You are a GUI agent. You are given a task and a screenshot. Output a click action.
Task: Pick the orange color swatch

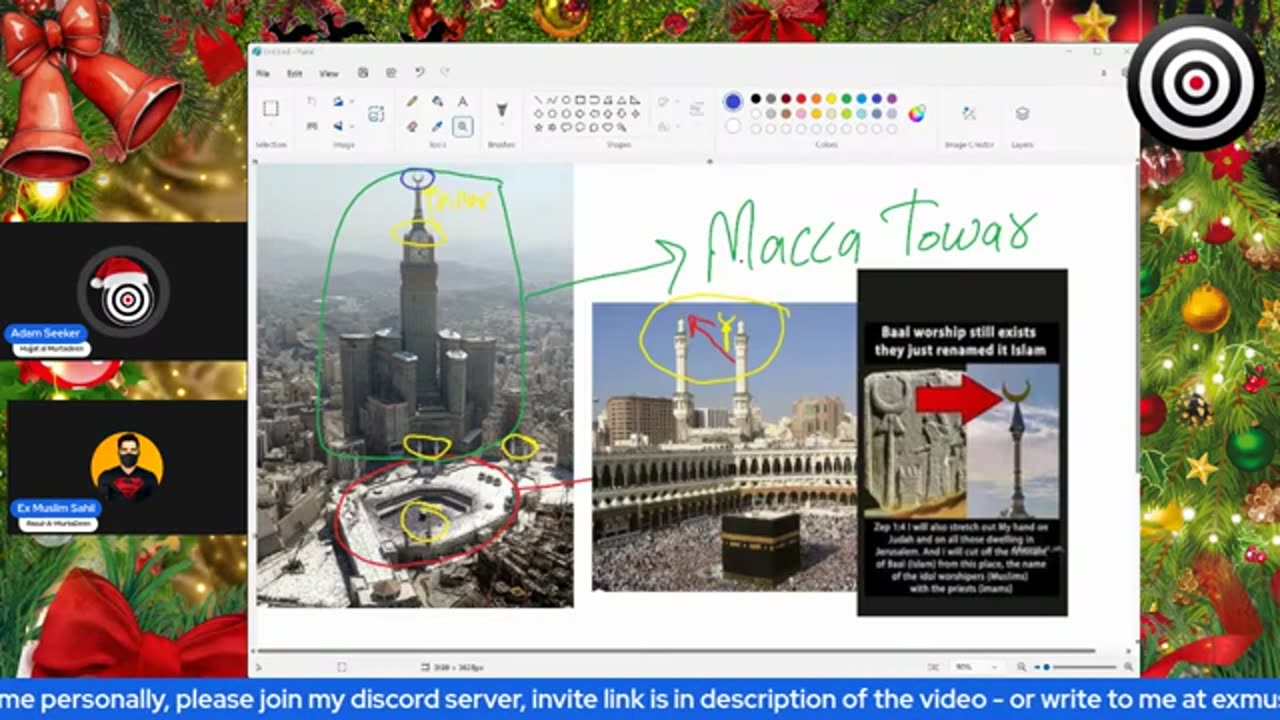816,99
